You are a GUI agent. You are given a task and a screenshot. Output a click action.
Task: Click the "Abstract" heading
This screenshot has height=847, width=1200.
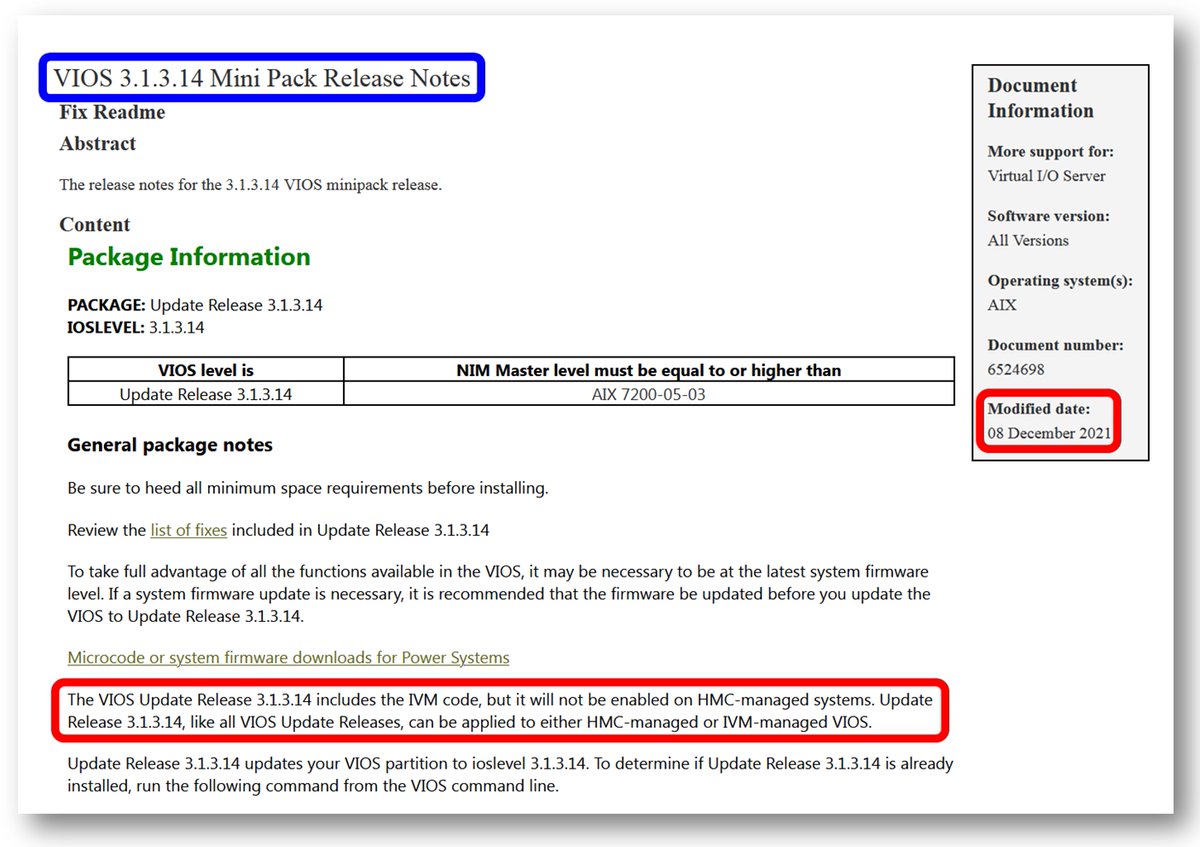point(97,144)
